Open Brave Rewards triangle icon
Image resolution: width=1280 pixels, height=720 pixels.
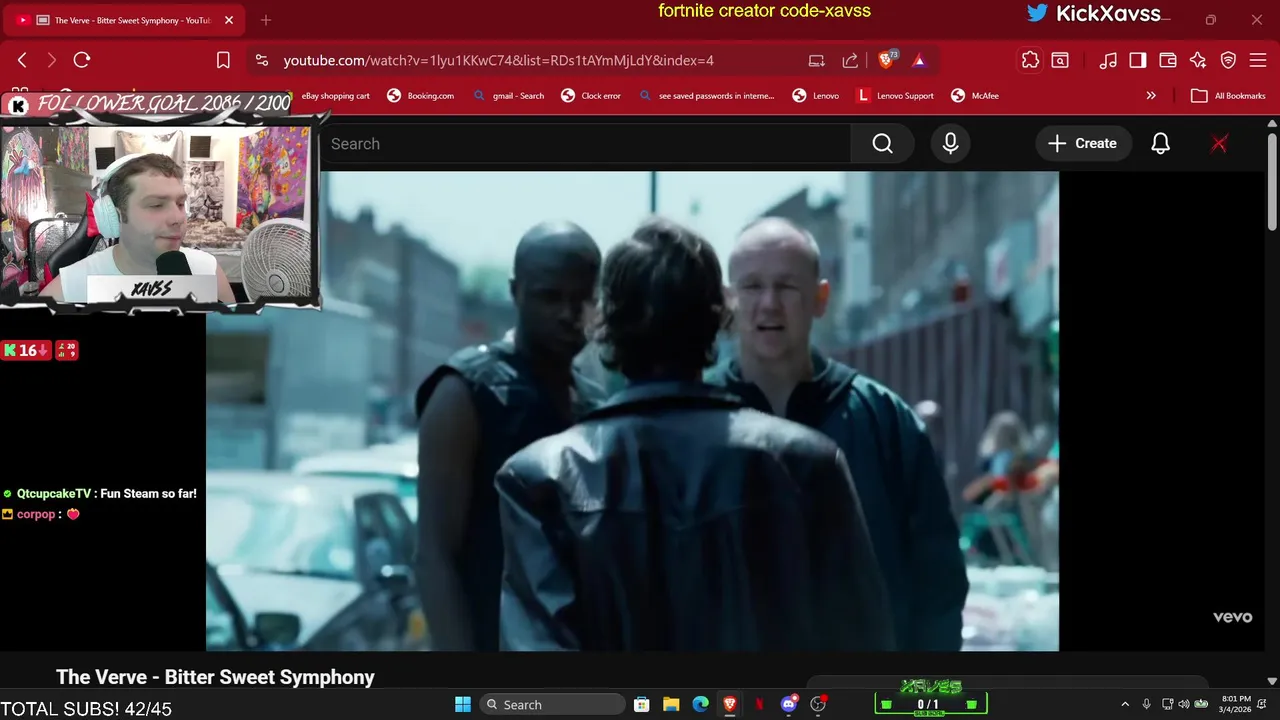919,60
